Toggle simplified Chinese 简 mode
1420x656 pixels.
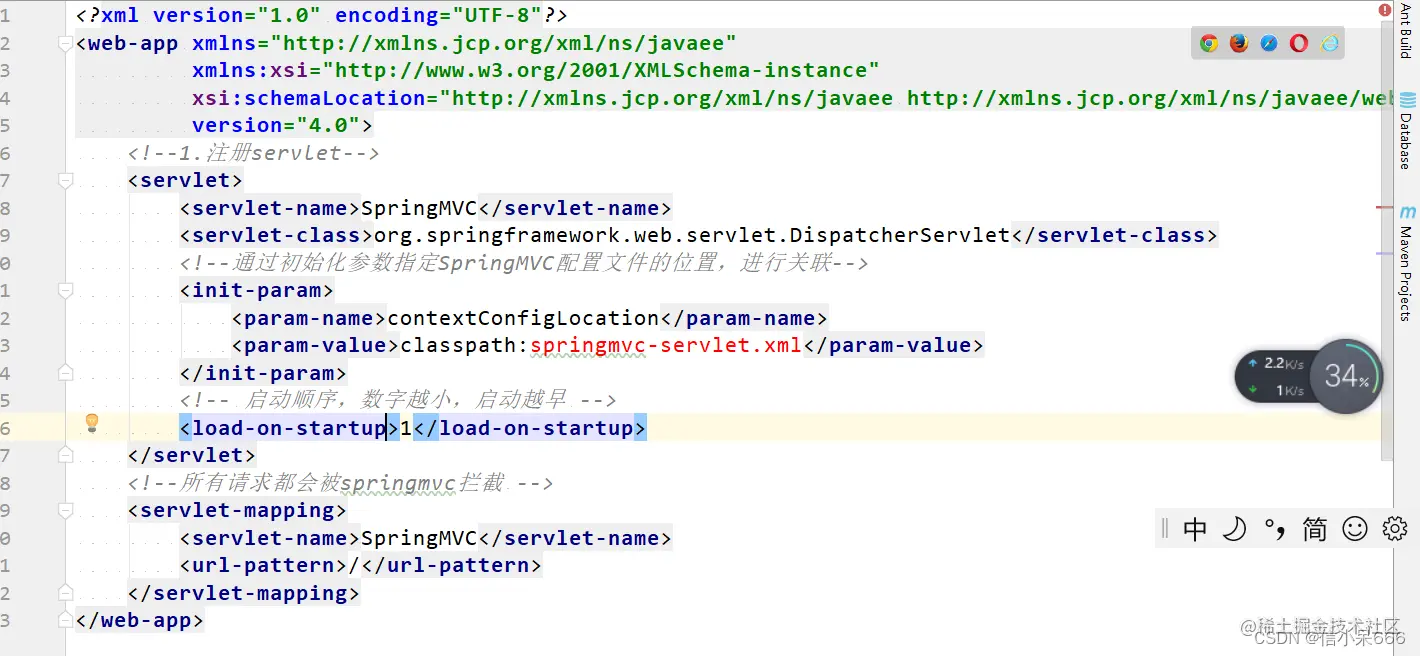point(1315,529)
